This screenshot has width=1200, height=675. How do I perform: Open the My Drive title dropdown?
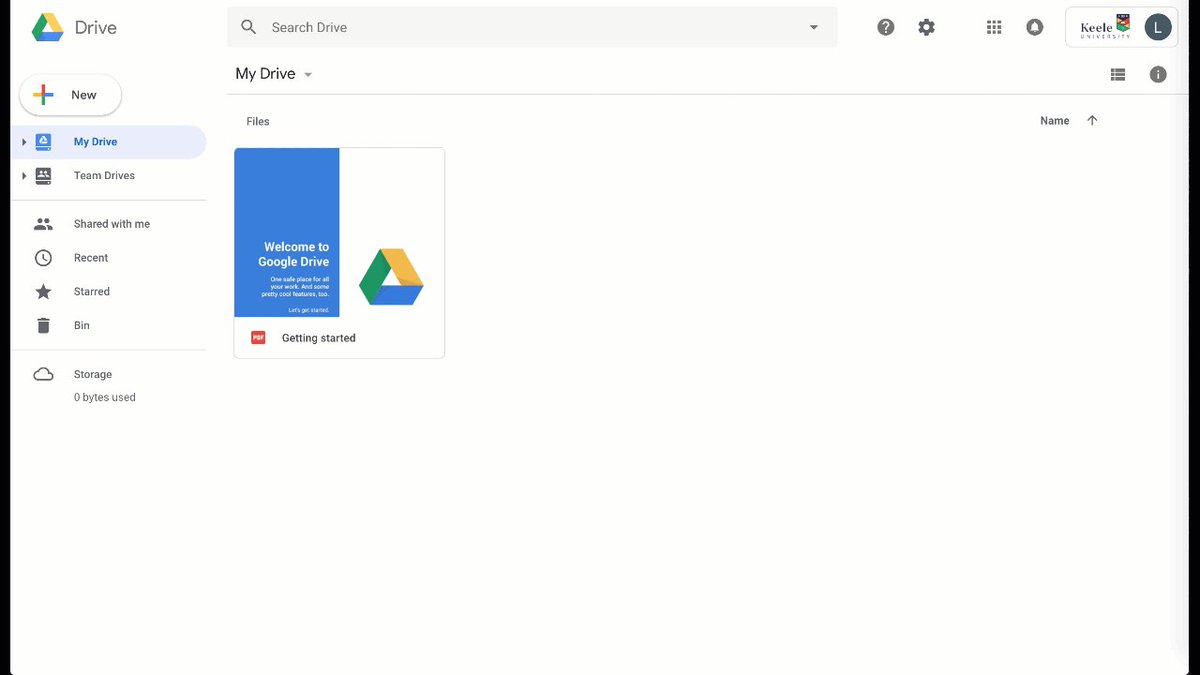click(x=308, y=75)
